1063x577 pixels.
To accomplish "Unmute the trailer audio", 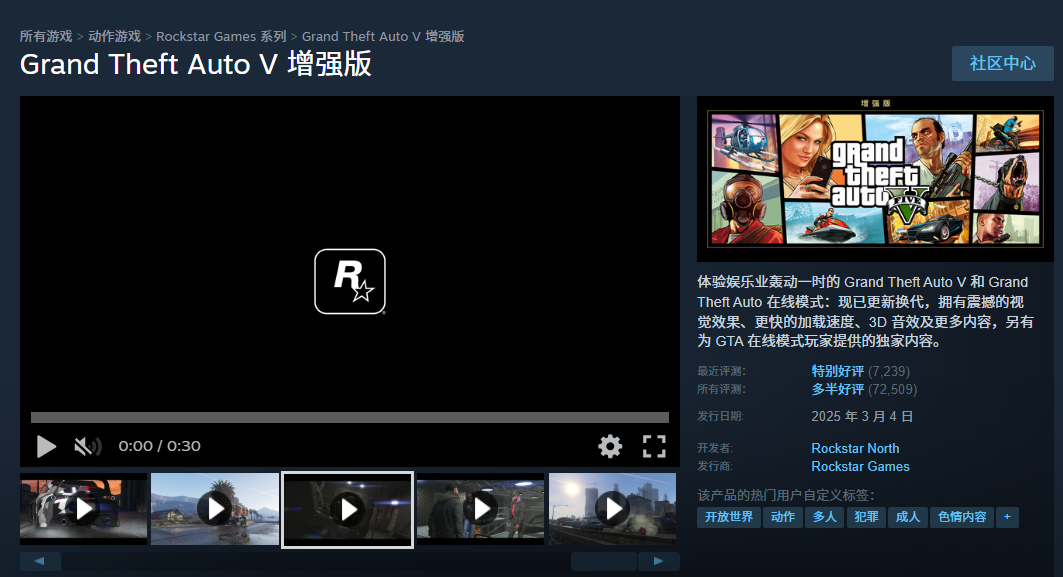I will 89,446.
